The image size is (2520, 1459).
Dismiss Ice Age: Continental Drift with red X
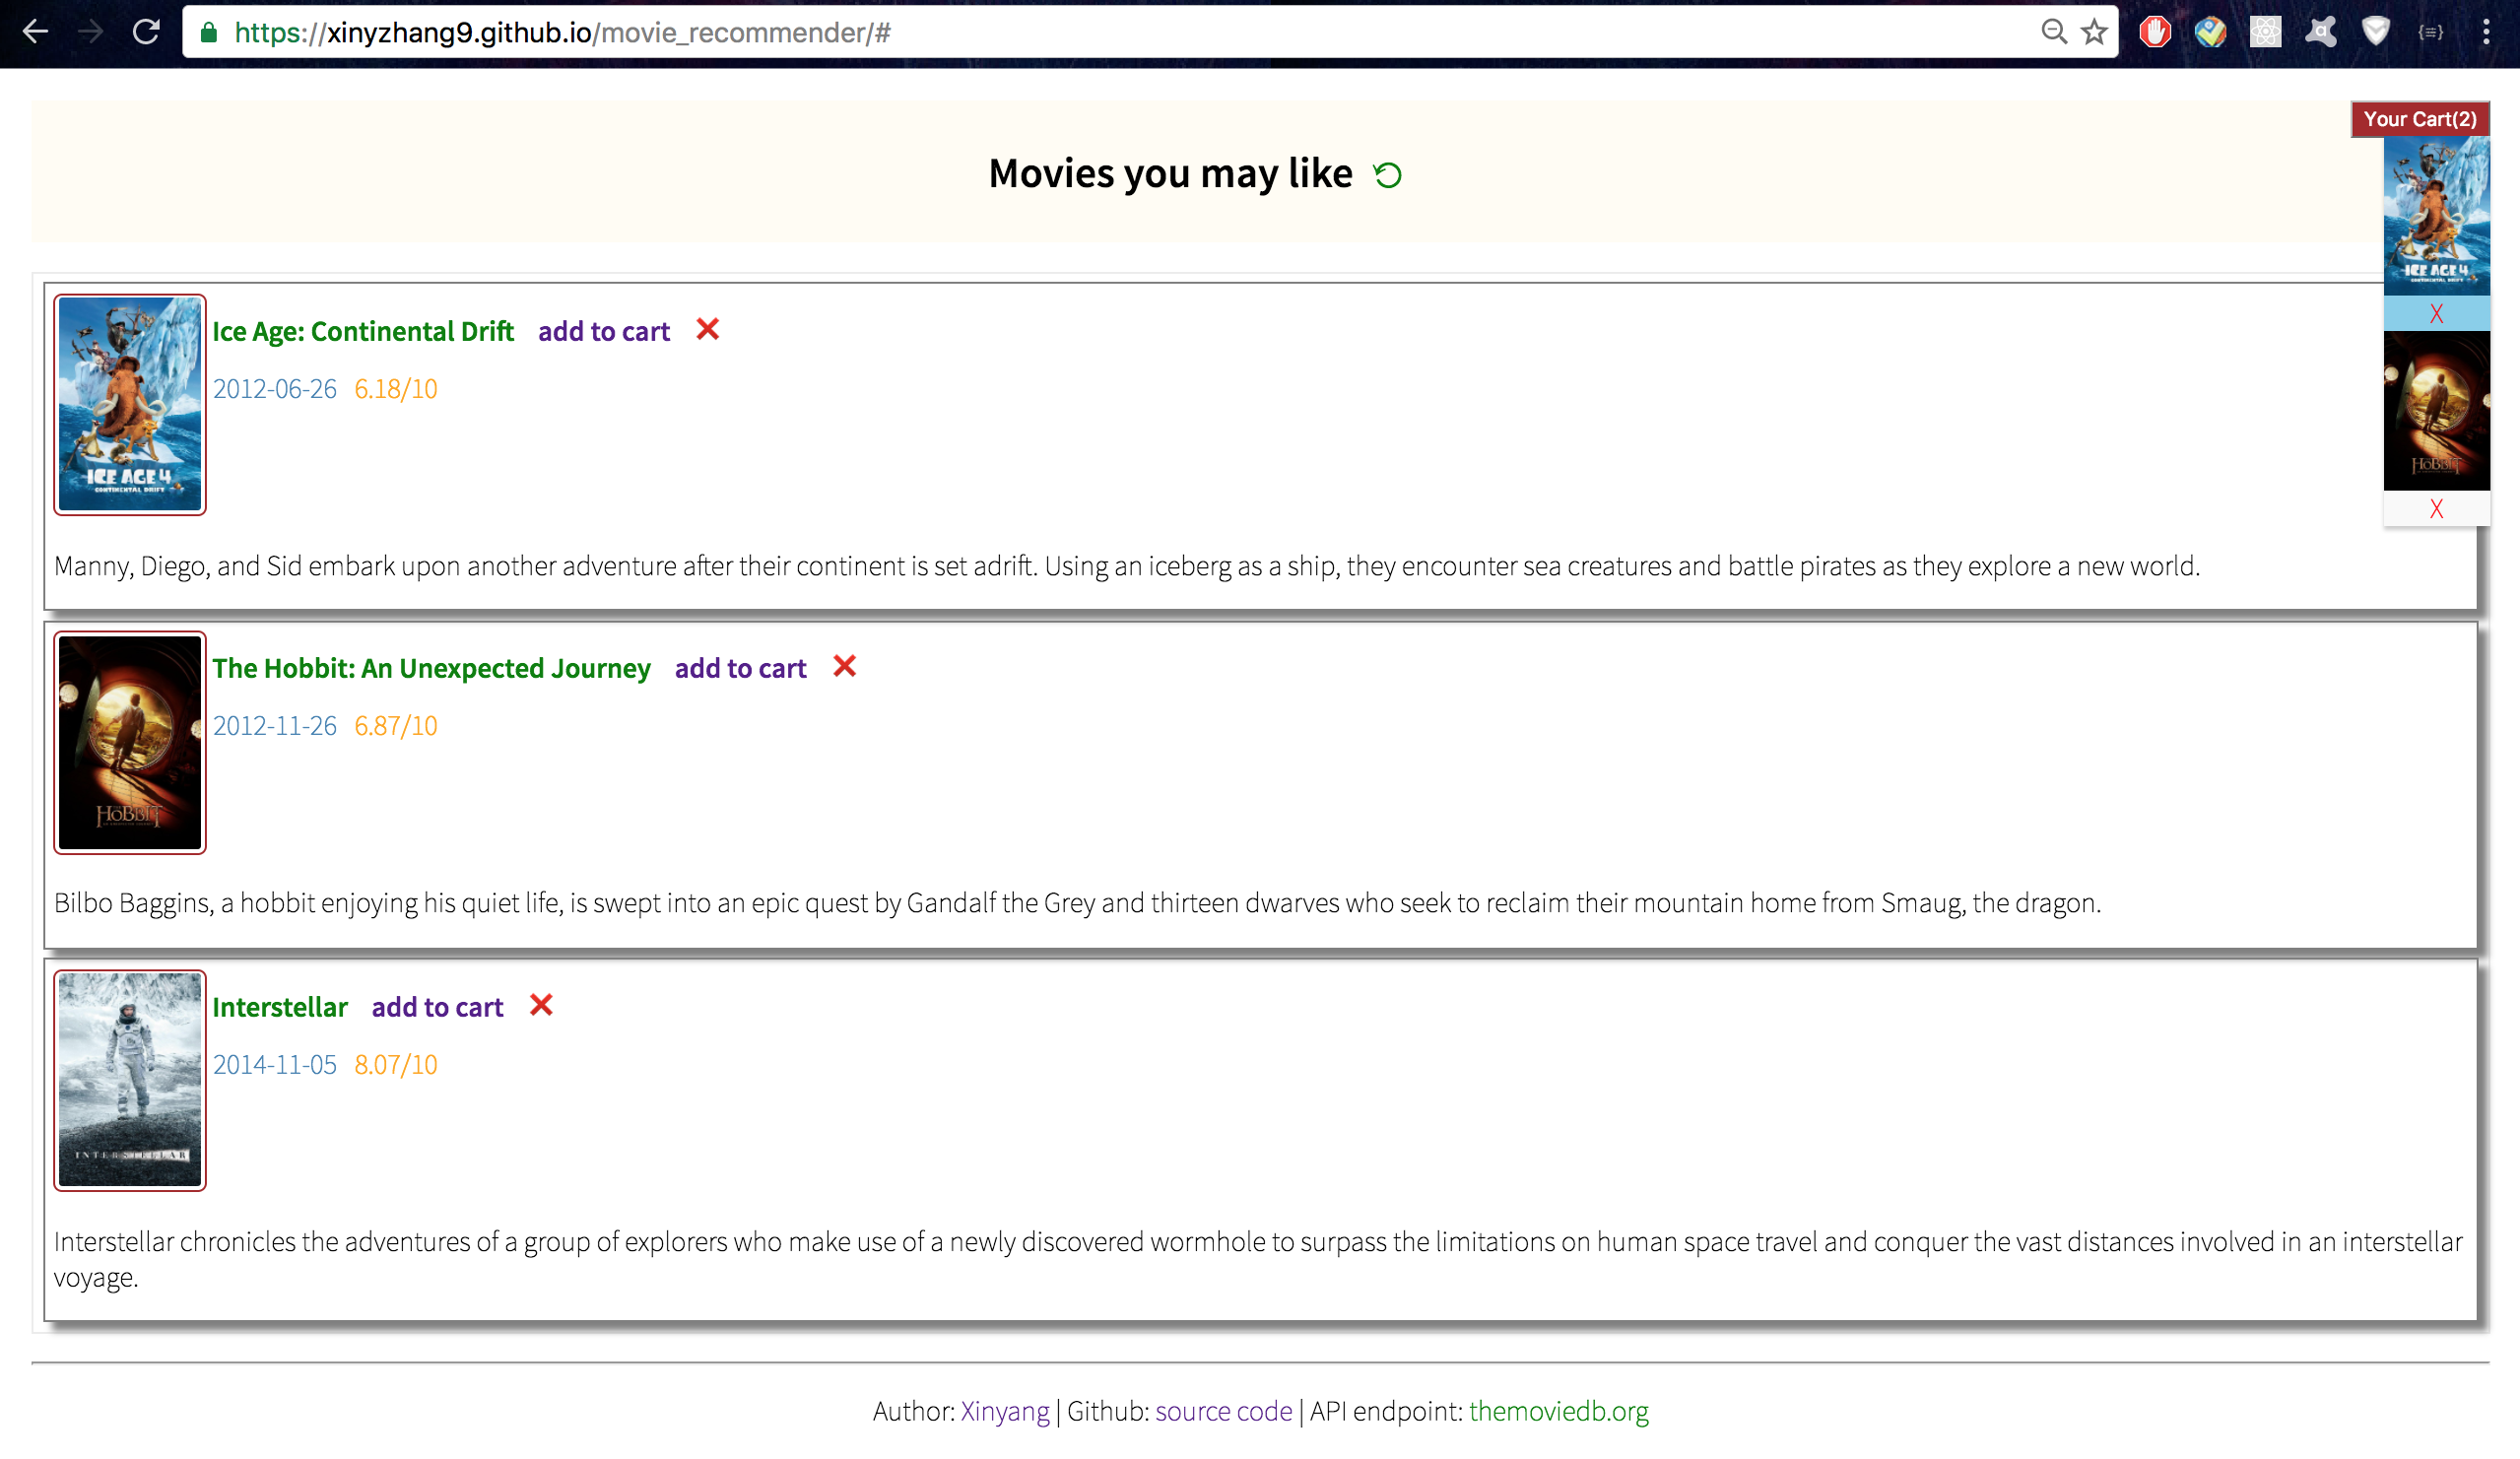tap(707, 329)
